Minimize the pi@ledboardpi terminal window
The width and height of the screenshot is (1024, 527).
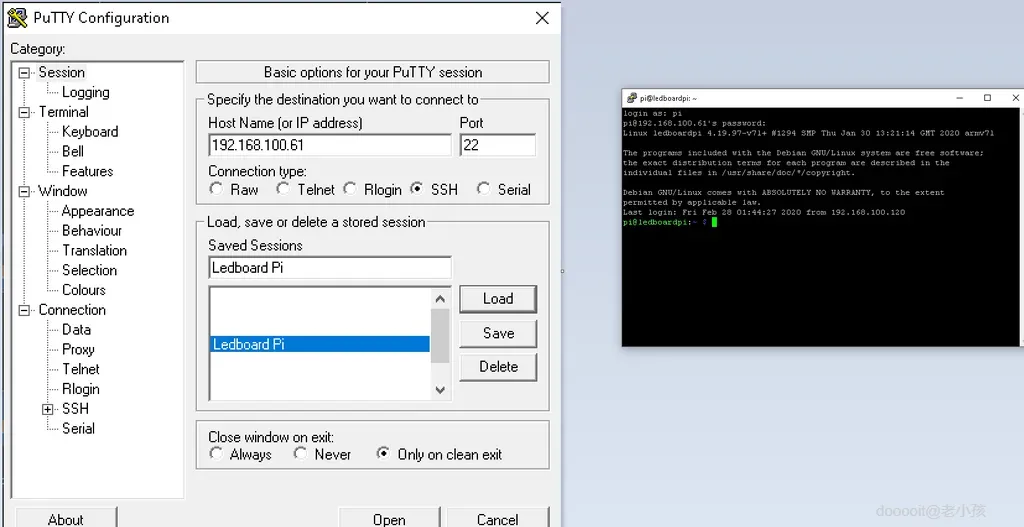tap(960, 98)
